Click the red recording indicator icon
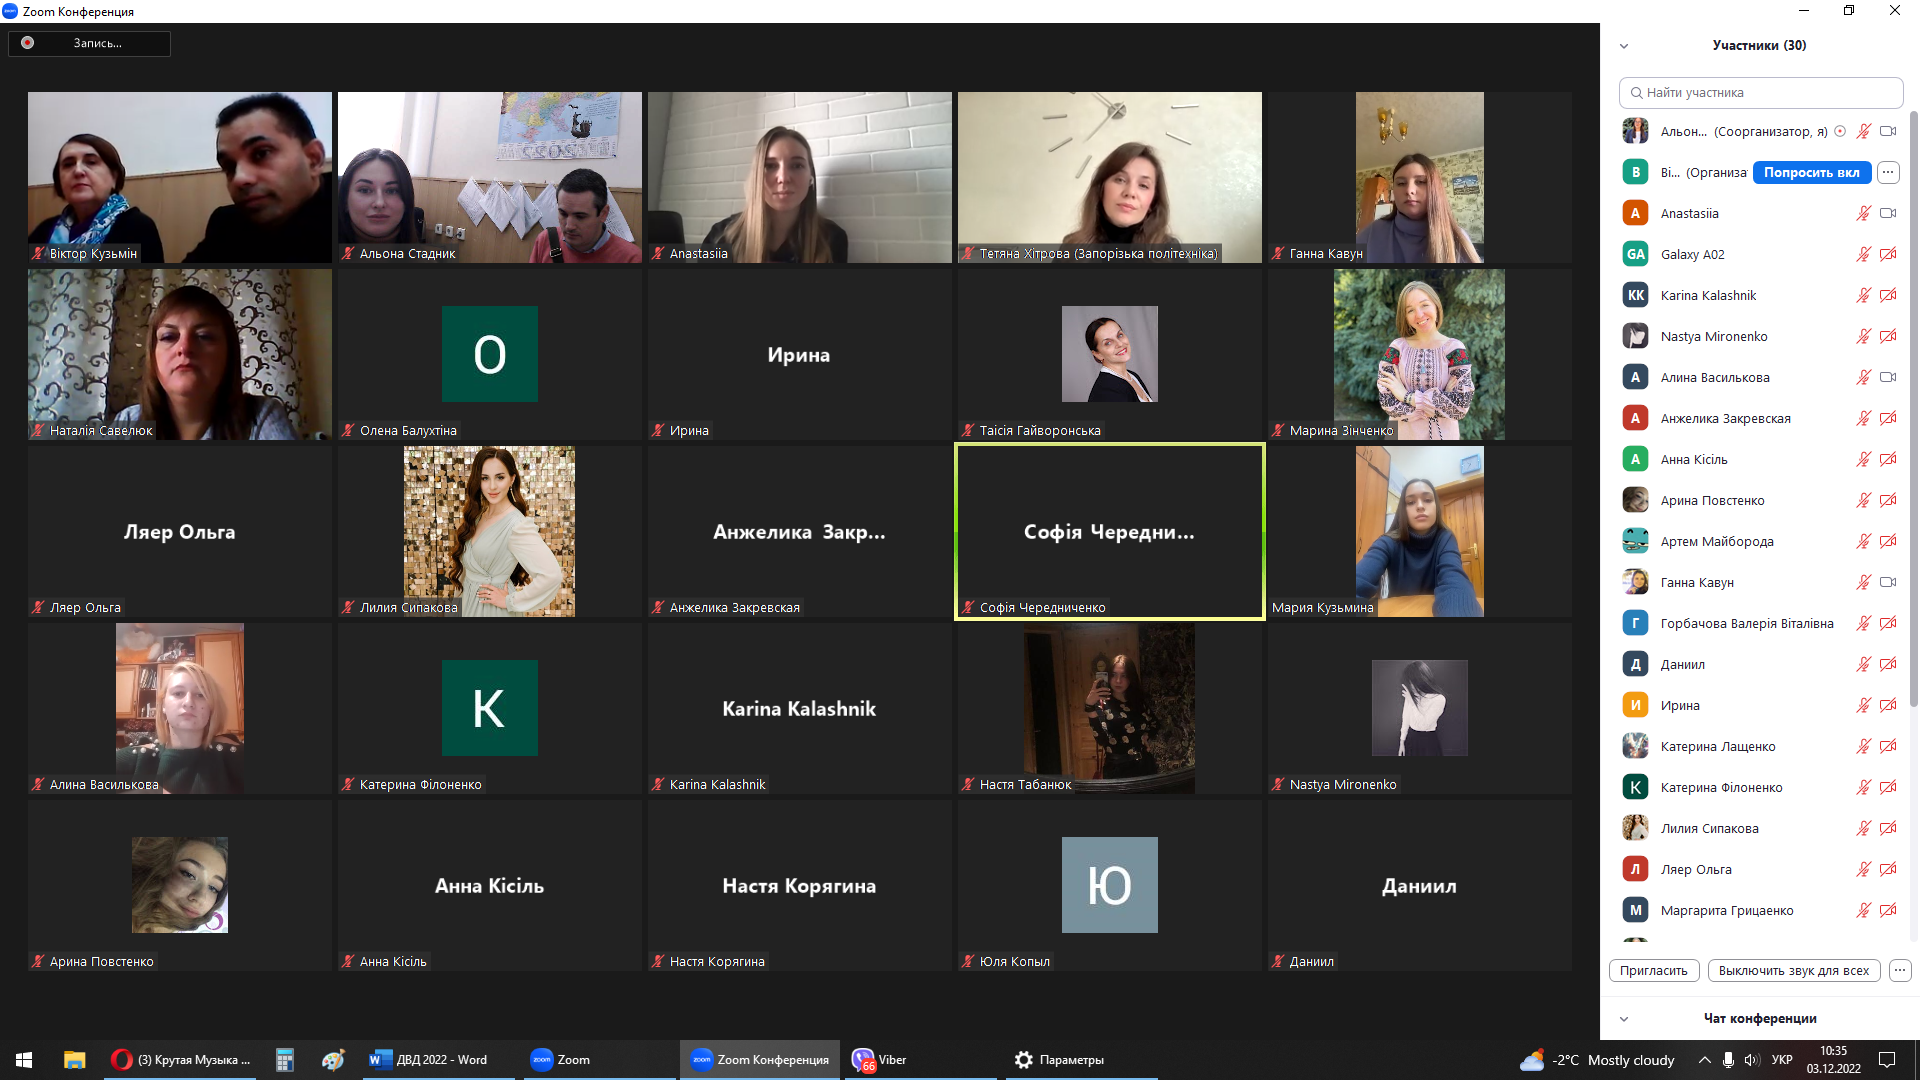This screenshot has width=1920, height=1080. click(28, 43)
